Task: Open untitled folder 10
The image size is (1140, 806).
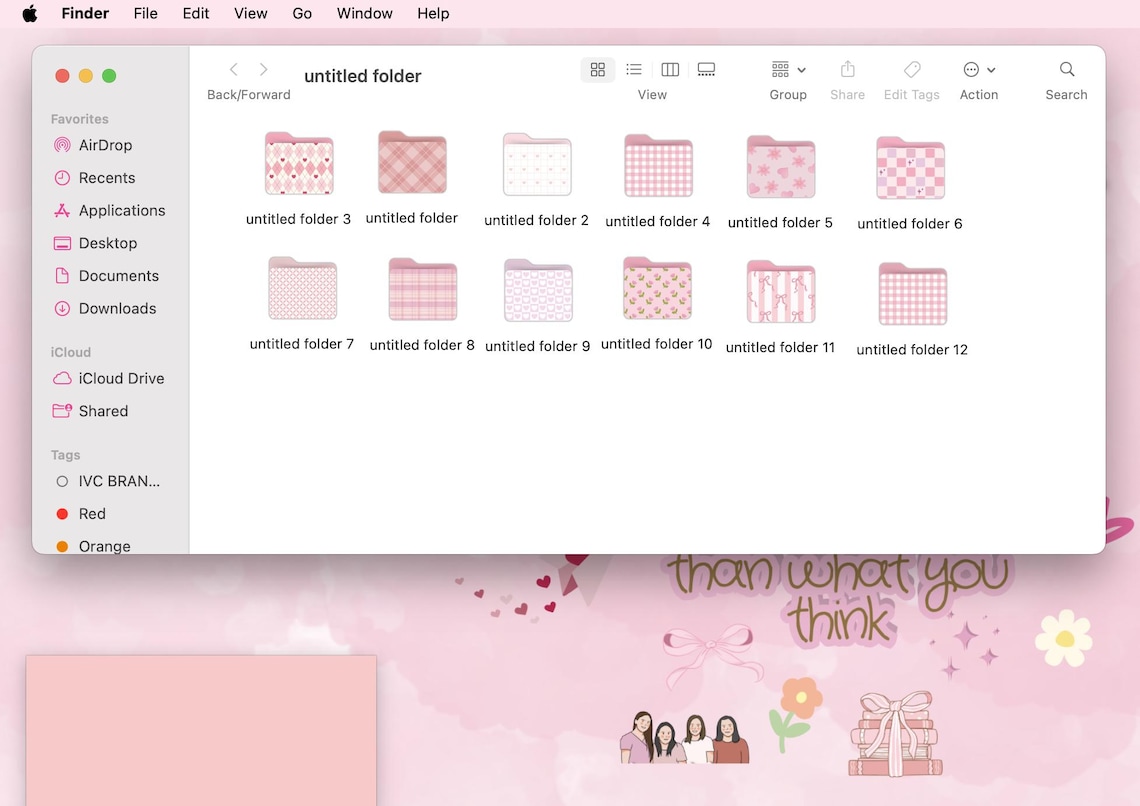Action: coord(656,290)
